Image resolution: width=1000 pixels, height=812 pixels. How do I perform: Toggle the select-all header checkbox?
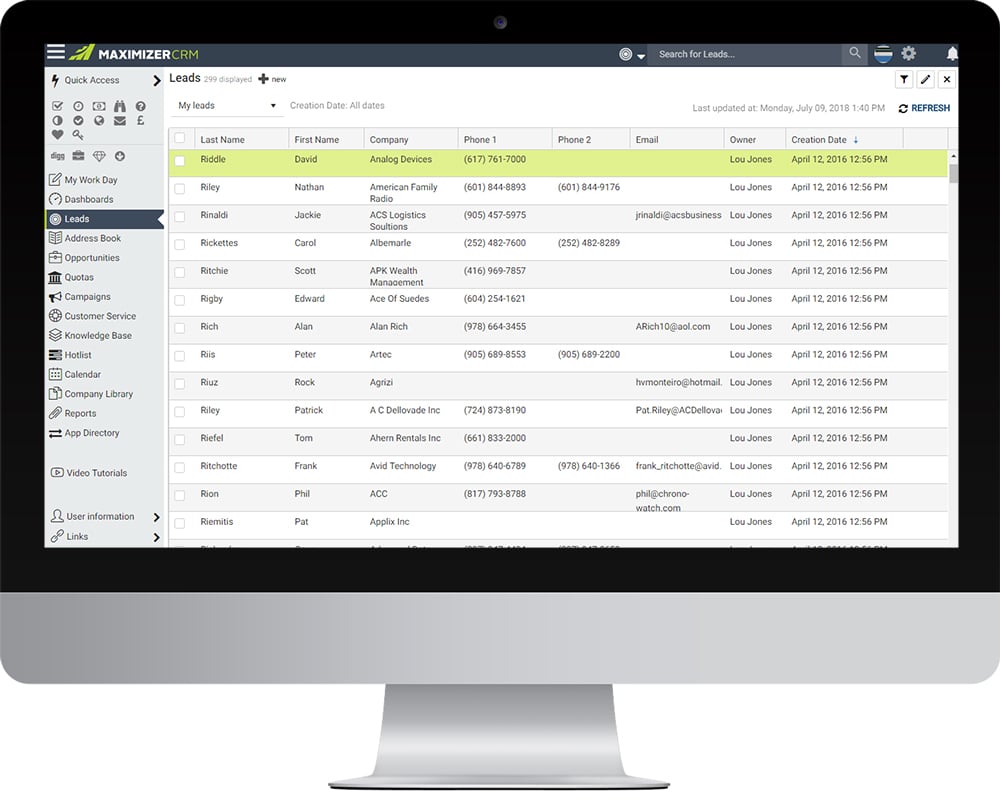coord(180,138)
